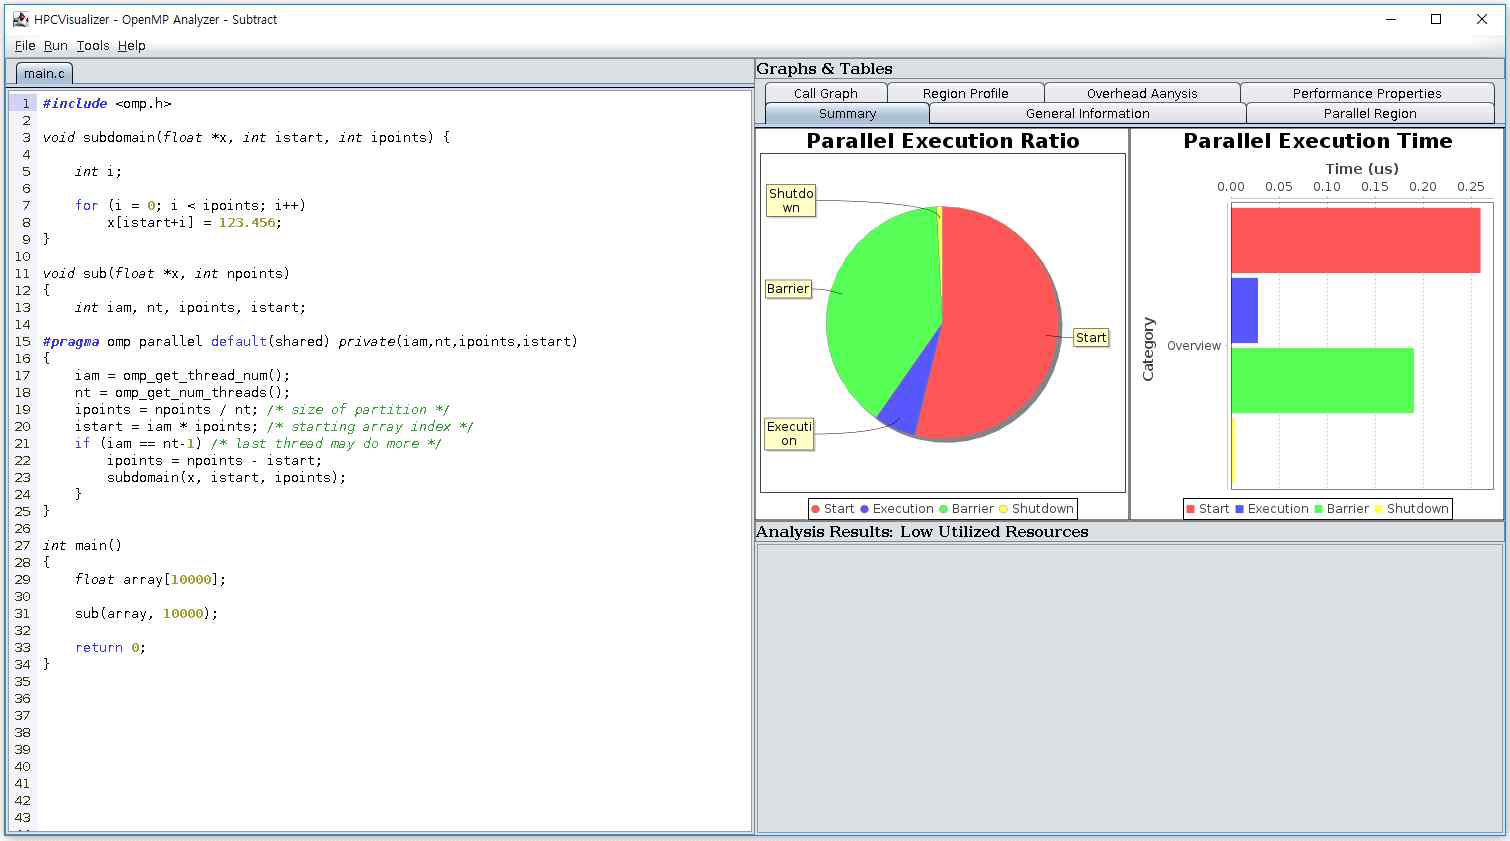This screenshot has height=841, width=1510.
Task: Click the HPCVisualizer app icon in title bar
Action: coord(20,19)
